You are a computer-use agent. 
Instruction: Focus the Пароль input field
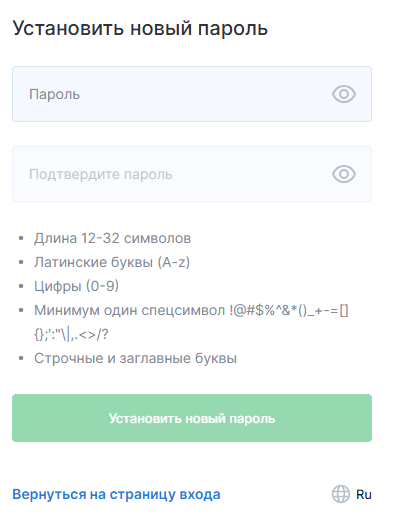tap(192, 94)
